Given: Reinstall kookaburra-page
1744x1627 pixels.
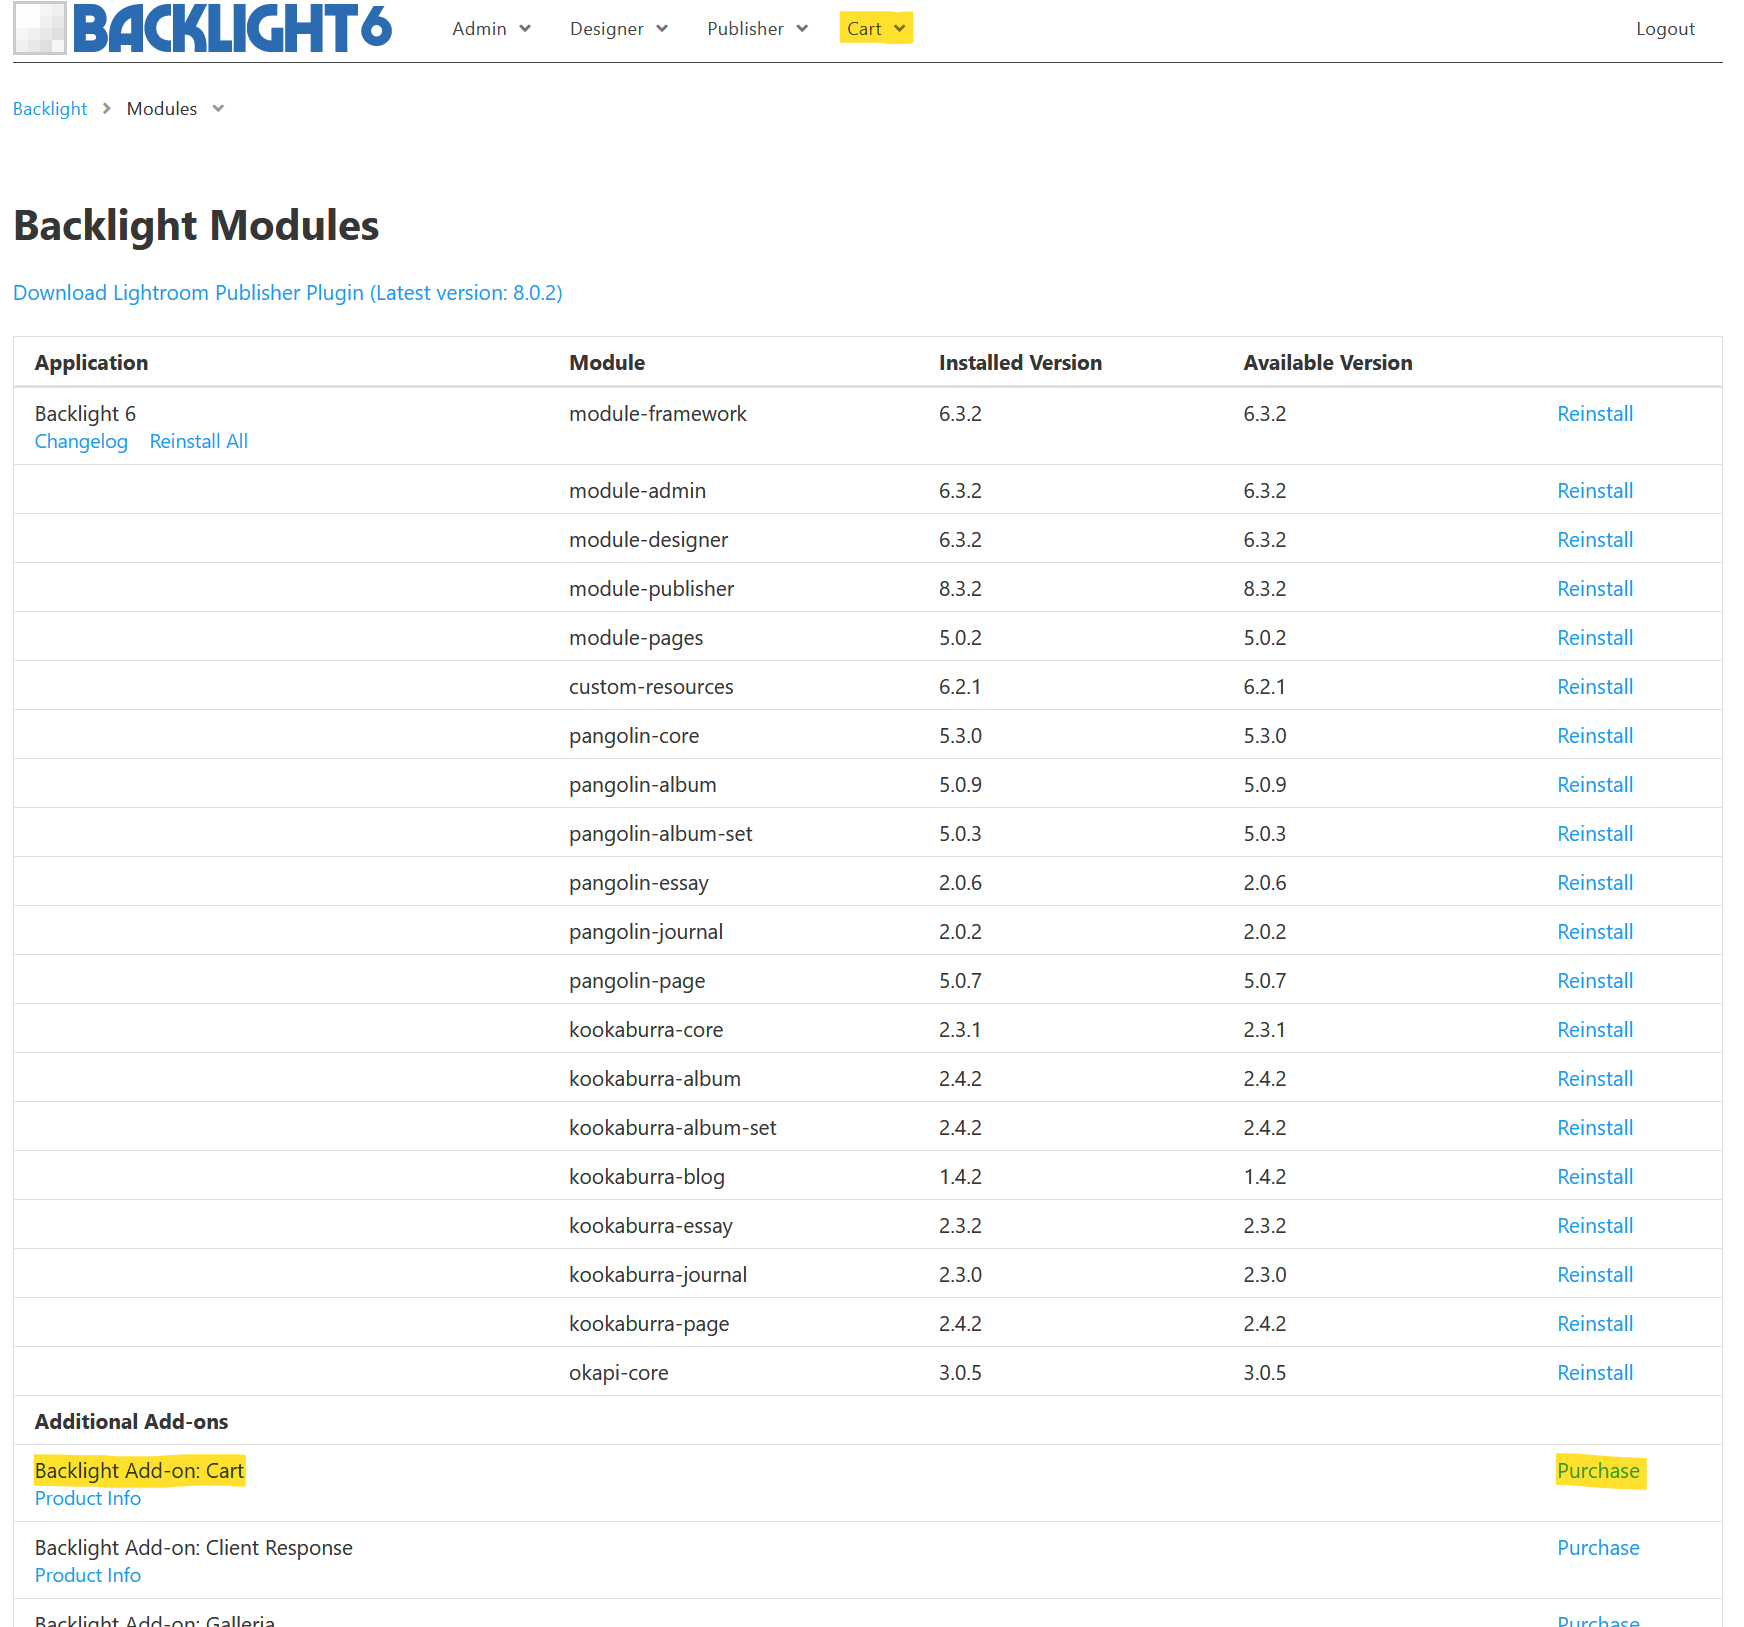Looking at the screenshot, I should tap(1595, 1324).
